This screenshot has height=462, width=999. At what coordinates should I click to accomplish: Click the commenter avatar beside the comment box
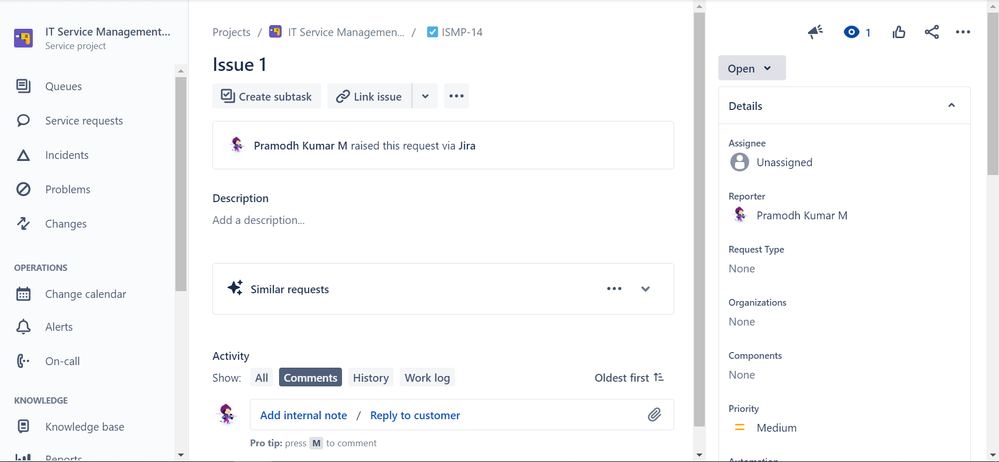click(x=227, y=415)
